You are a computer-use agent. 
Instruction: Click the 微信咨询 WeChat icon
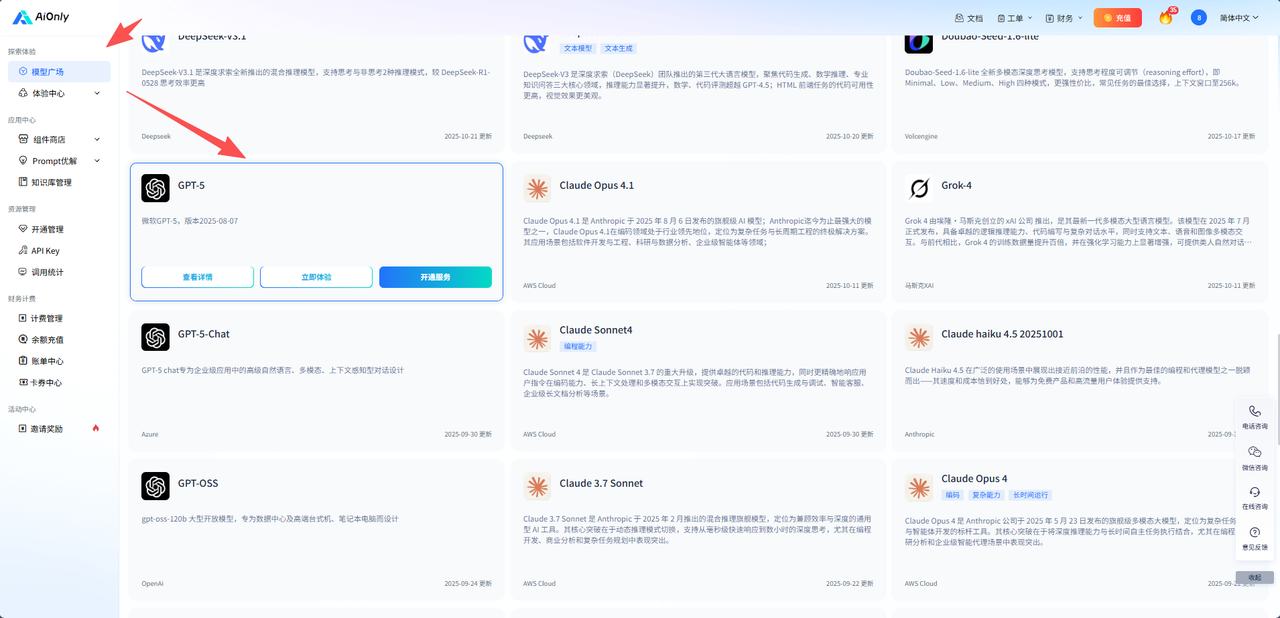1255,452
